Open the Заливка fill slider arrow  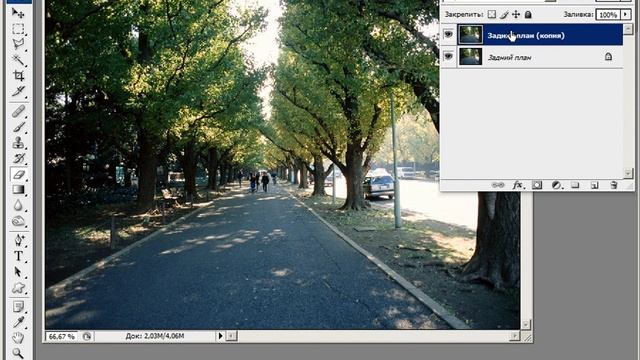coord(625,14)
